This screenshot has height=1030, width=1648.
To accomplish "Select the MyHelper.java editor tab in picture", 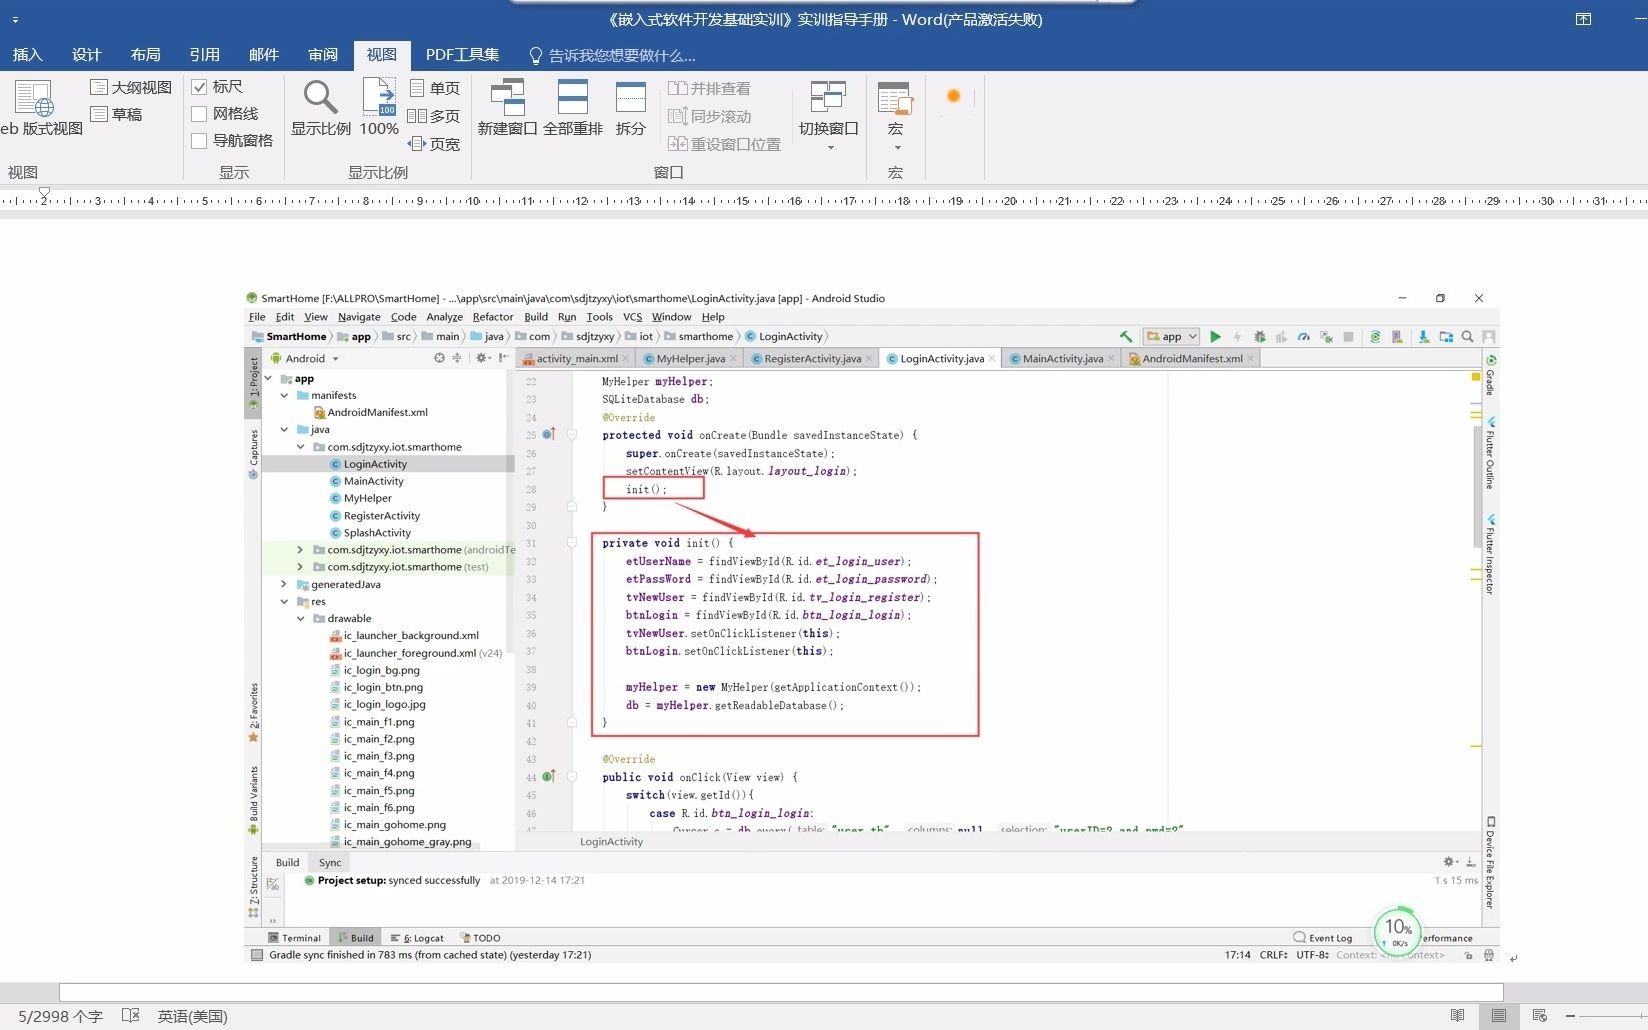I will point(690,358).
